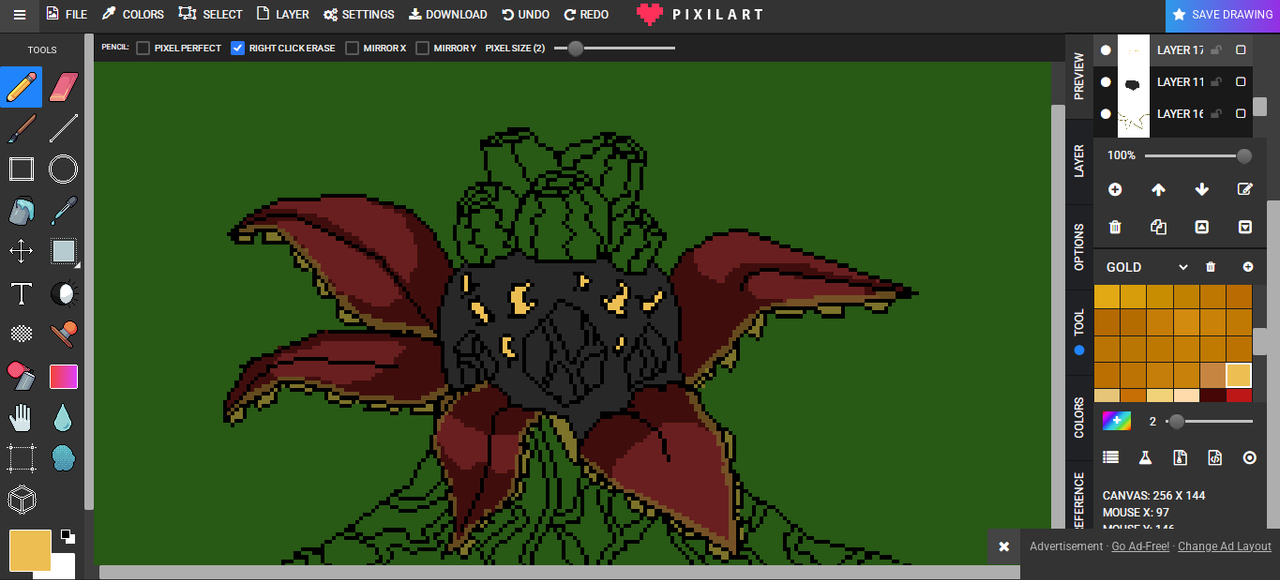The height and width of the screenshot is (580, 1280).
Task: Hide Layer 11 using its visibility dot
Action: pyautogui.click(x=1106, y=82)
